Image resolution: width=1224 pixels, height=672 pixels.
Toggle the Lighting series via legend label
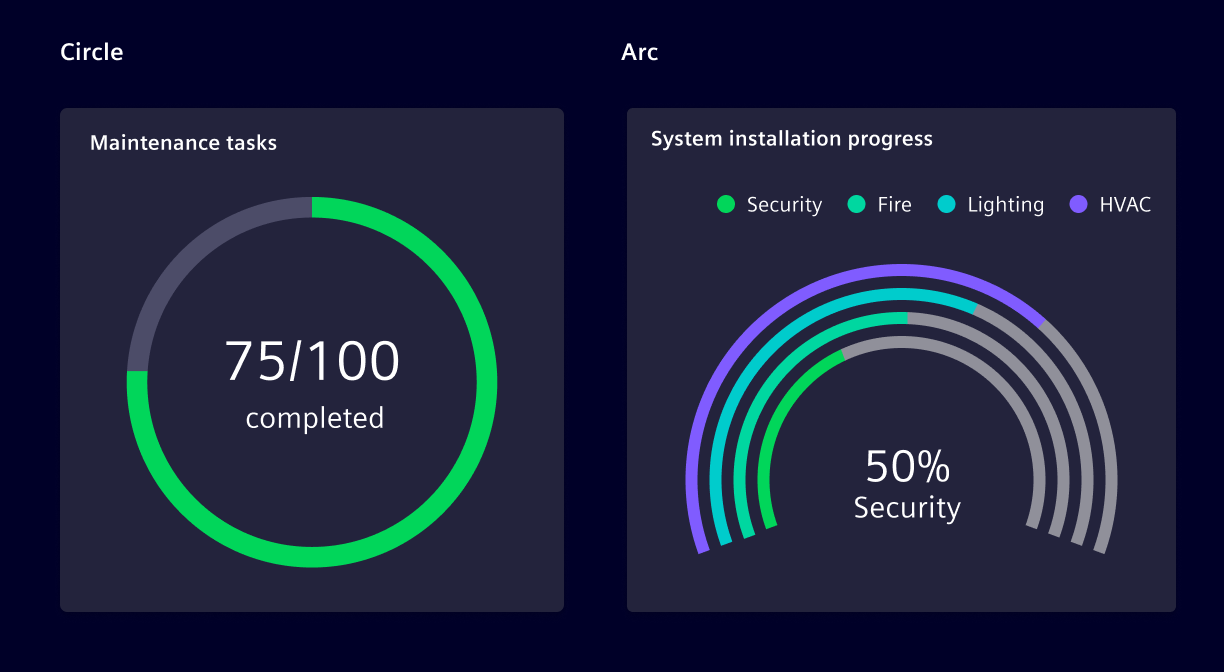tap(1005, 205)
